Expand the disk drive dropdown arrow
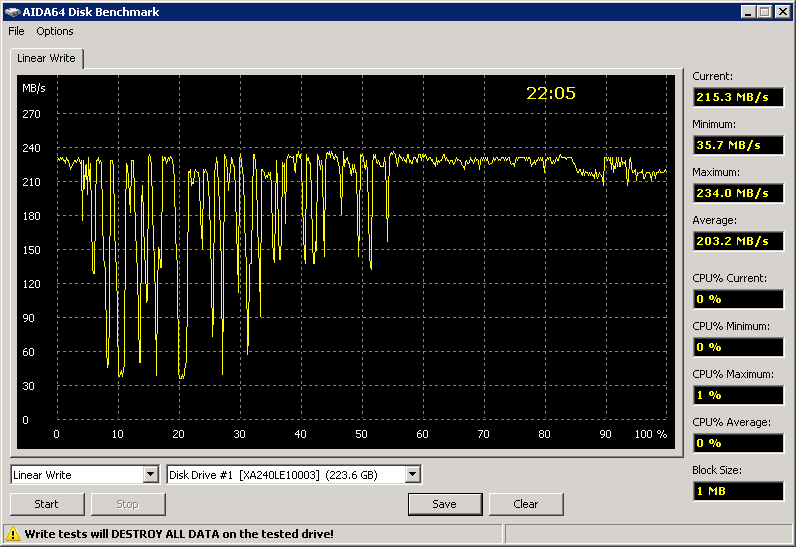This screenshot has width=796, height=547. click(x=413, y=475)
